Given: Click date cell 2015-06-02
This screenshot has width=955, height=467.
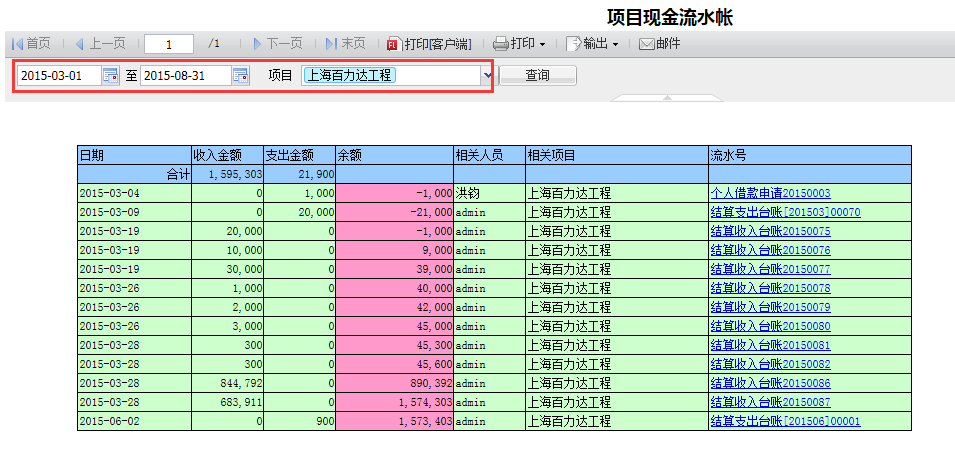Looking at the screenshot, I should point(135,421).
